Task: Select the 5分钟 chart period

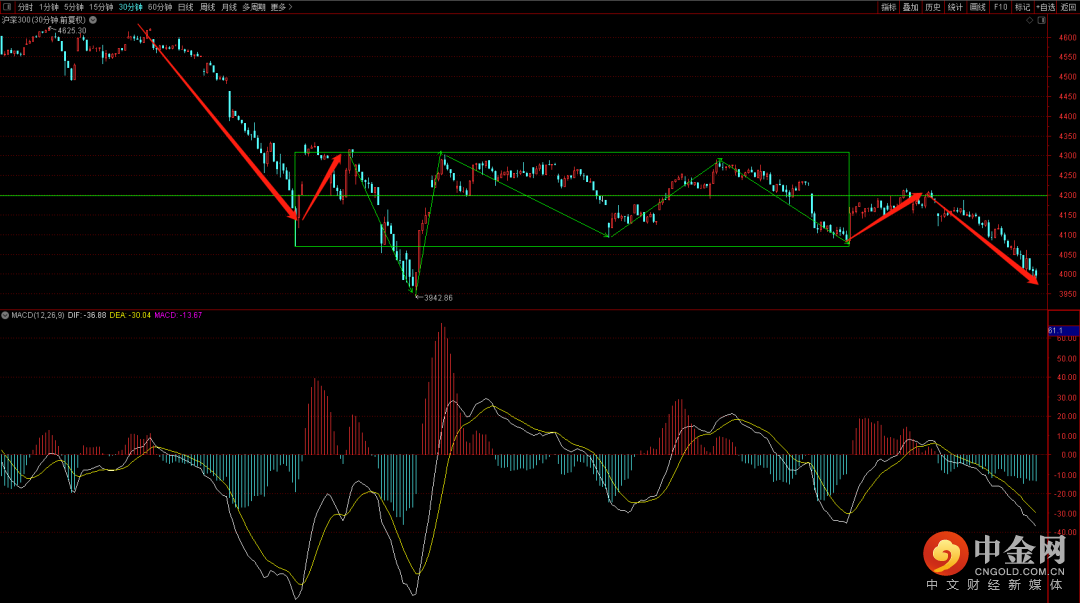Action: coord(74,7)
